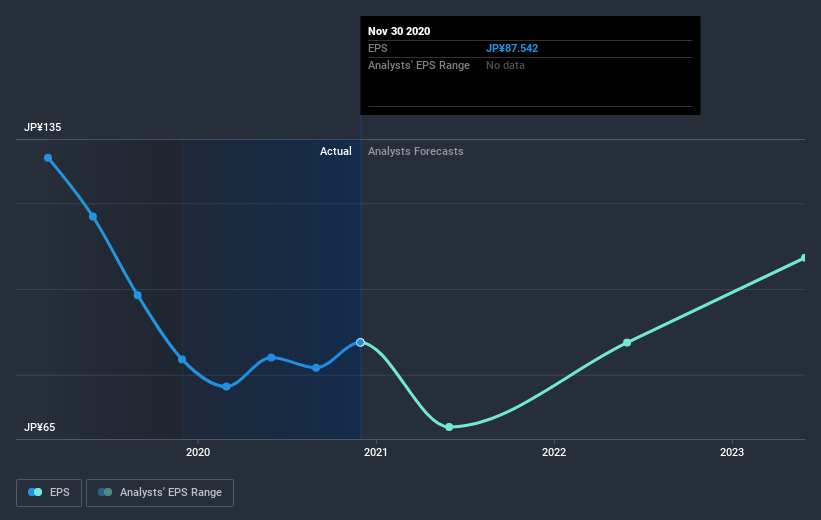Click the Nov 30 2020 tooltip date
Image resolution: width=821 pixels, height=520 pixels.
pos(399,31)
